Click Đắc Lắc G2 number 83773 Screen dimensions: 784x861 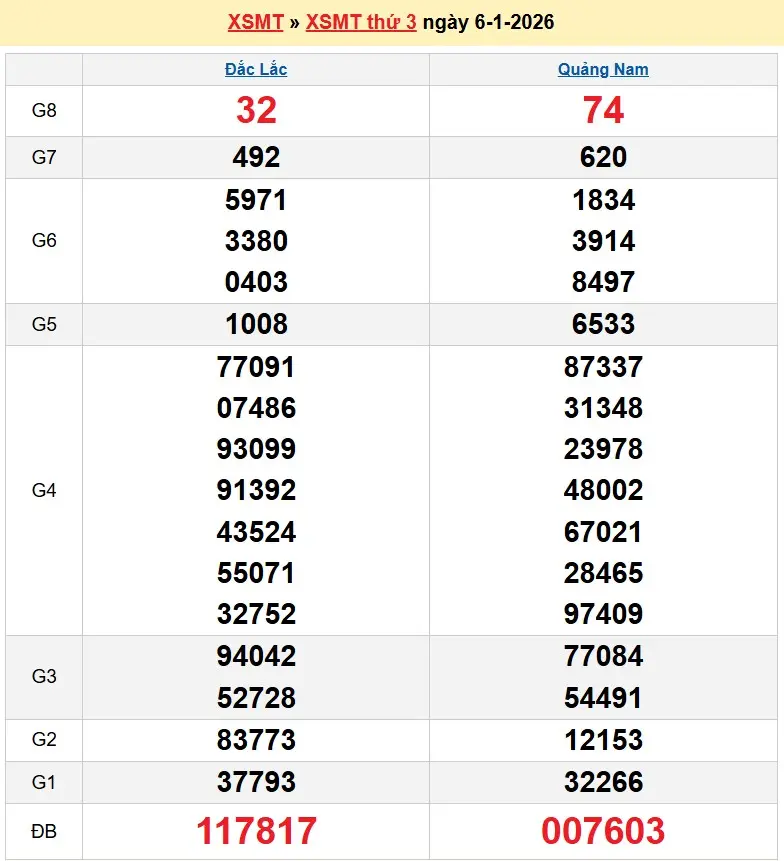pyautogui.click(x=256, y=740)
